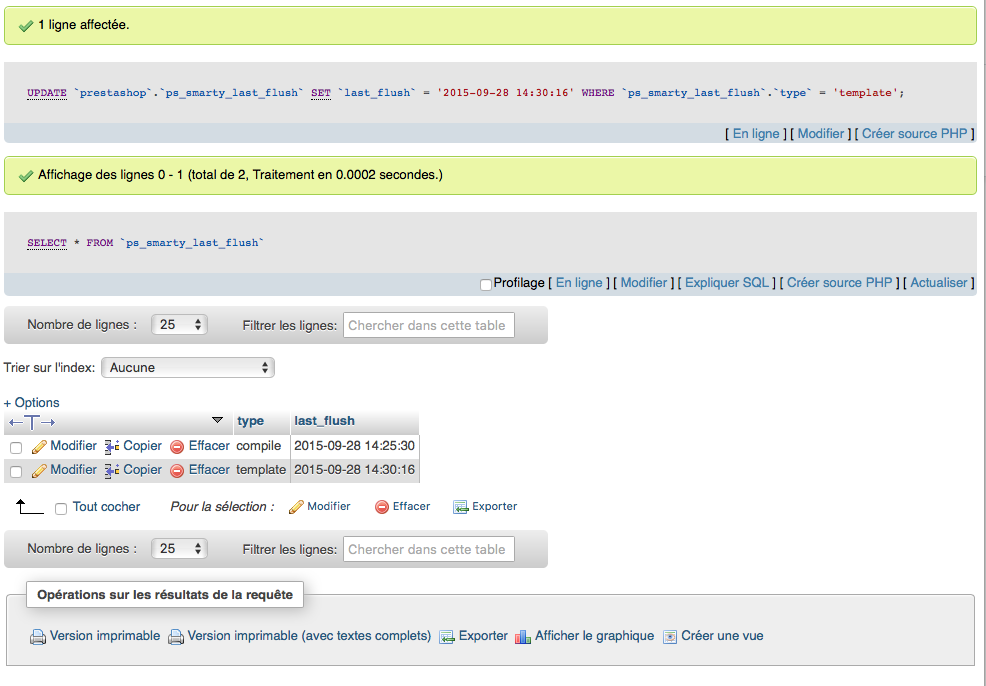
Task: Expand the + Options link
Action: 31,402
